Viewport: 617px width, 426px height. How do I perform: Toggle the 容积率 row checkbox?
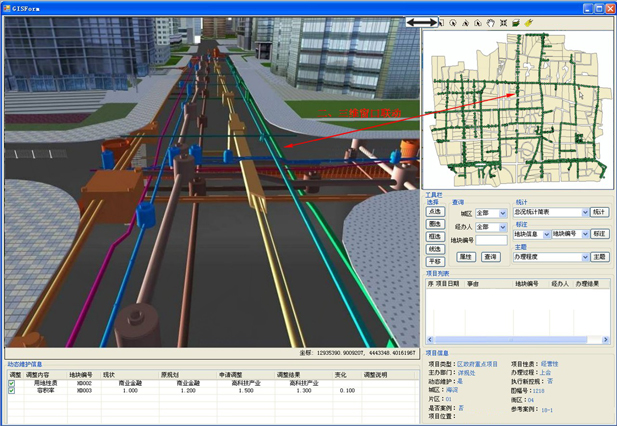point(12,391)
